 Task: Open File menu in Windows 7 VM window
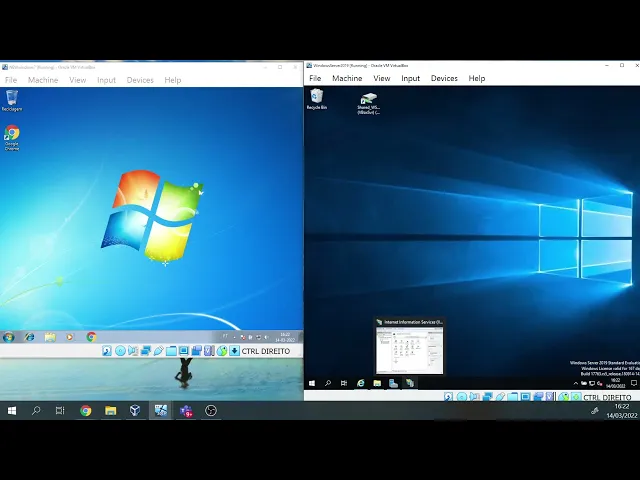click(11, 80)
